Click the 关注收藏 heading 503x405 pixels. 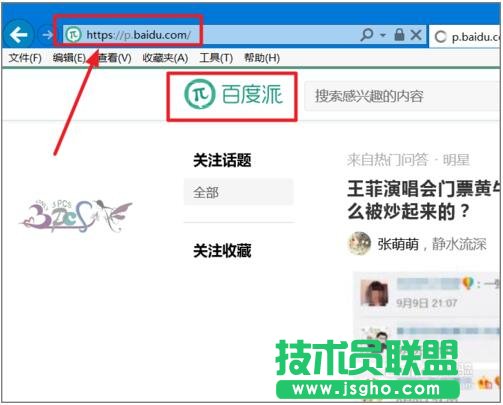pyautogui.click(x=222, y=251)
